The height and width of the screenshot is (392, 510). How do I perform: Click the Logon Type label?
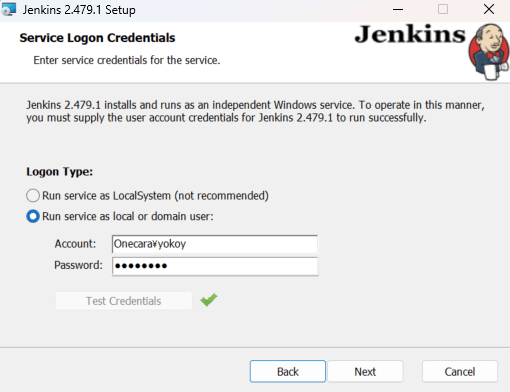click(x=59, y=172)
